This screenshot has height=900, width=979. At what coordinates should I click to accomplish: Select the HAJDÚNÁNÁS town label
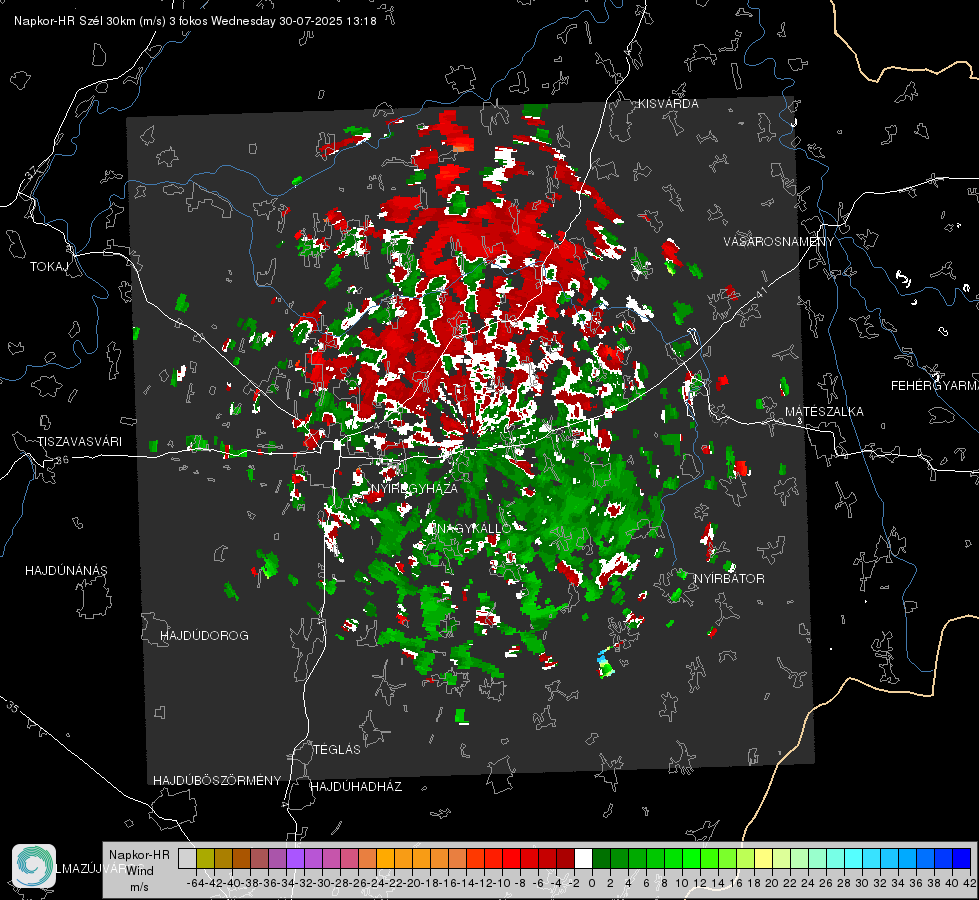[x=66, y=571]
